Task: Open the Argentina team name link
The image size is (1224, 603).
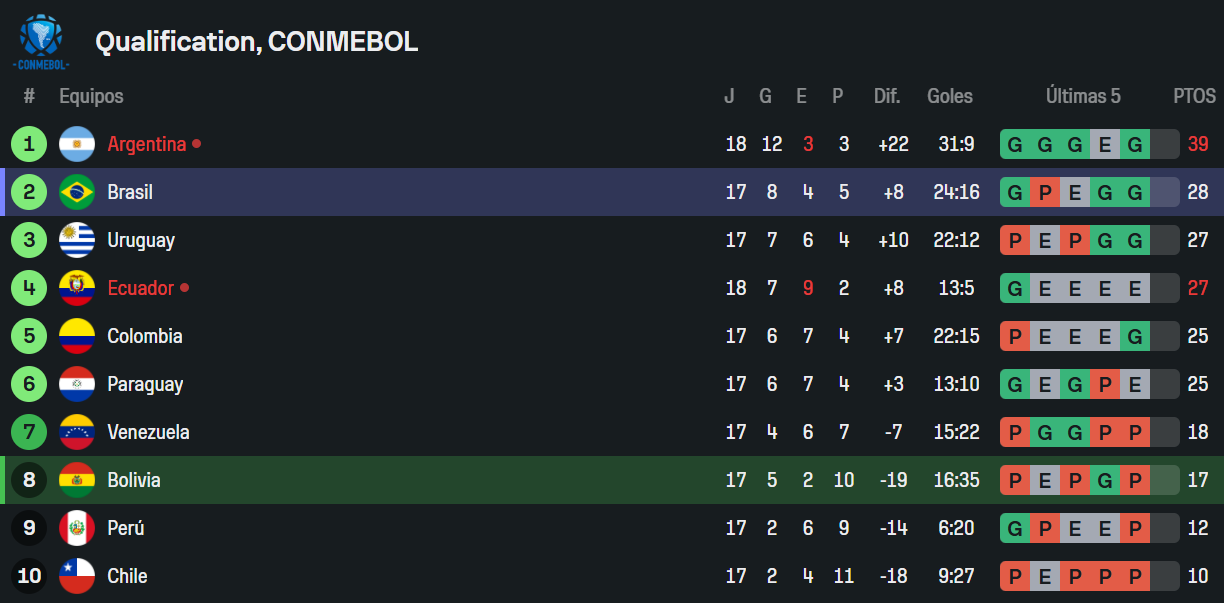Action: (147, 144)
